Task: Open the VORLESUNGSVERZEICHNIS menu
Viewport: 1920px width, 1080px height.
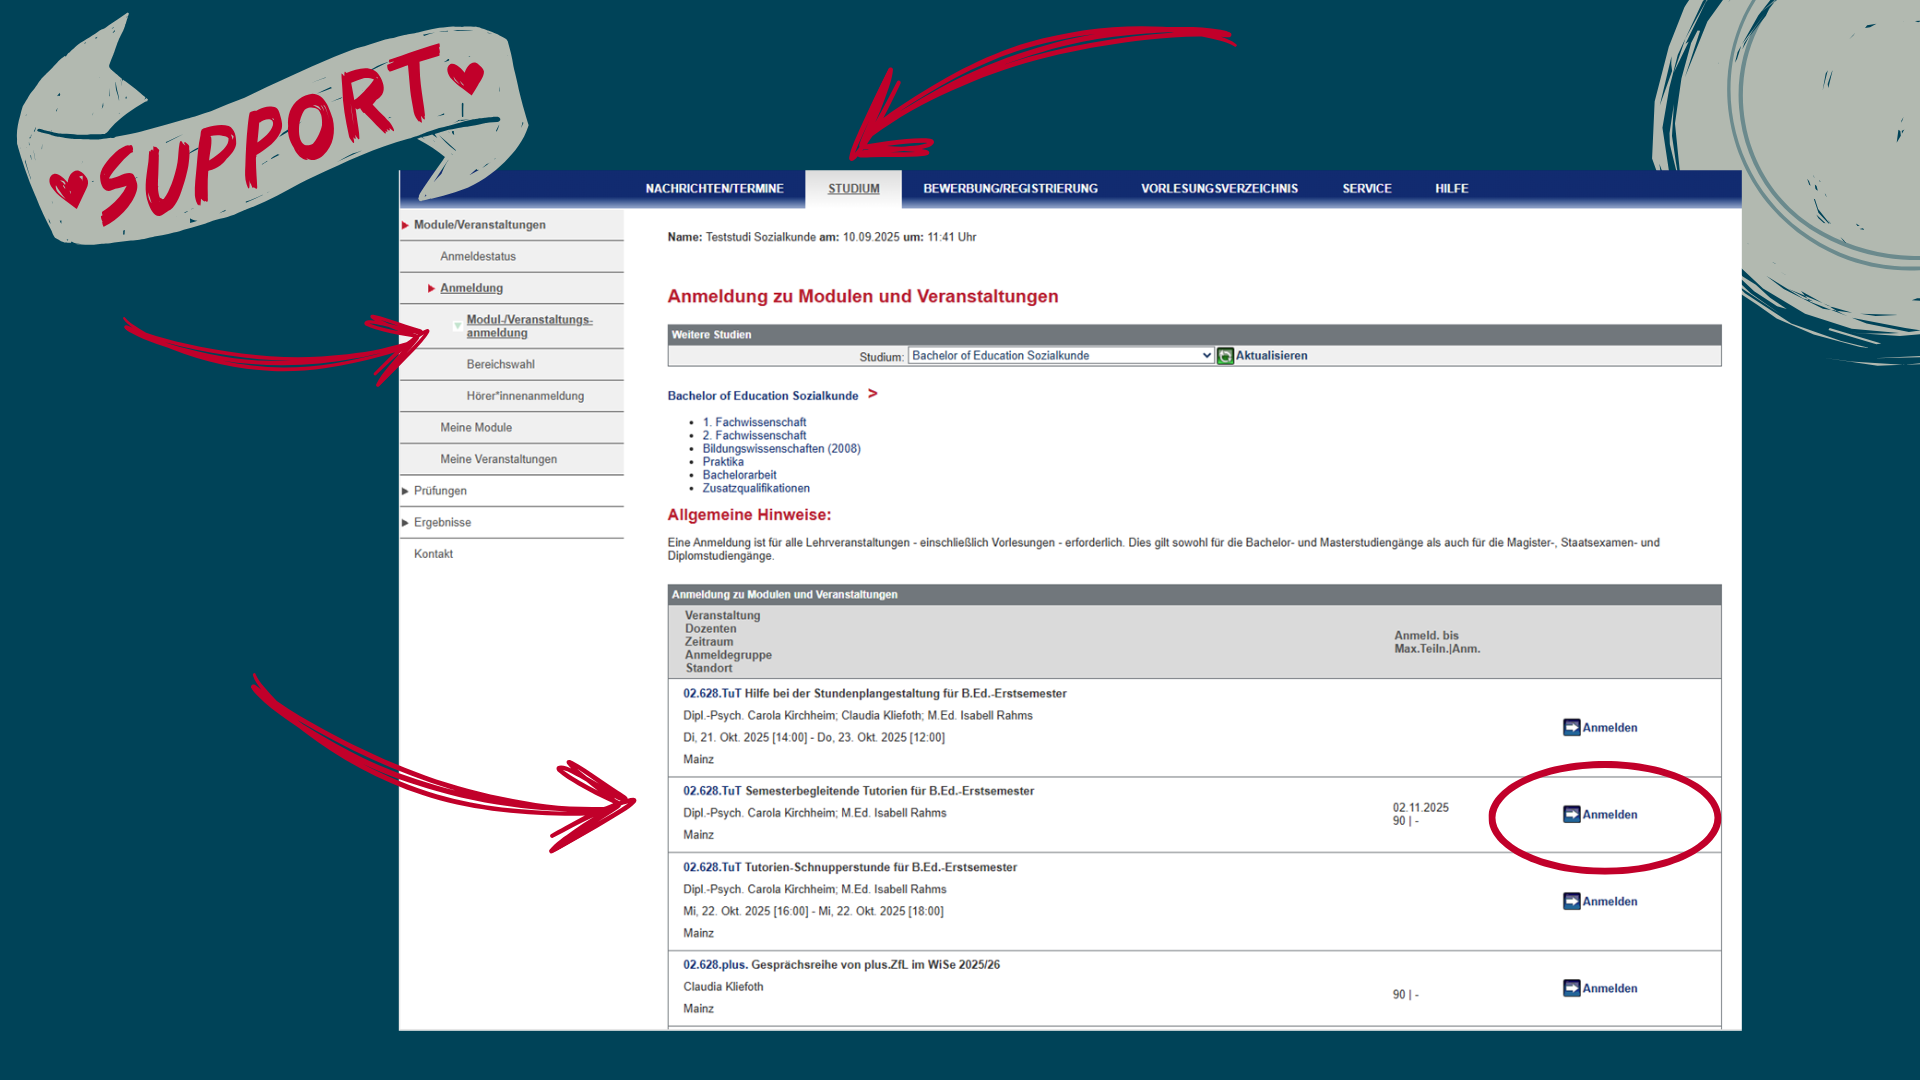Action: tap(1219, 189)
